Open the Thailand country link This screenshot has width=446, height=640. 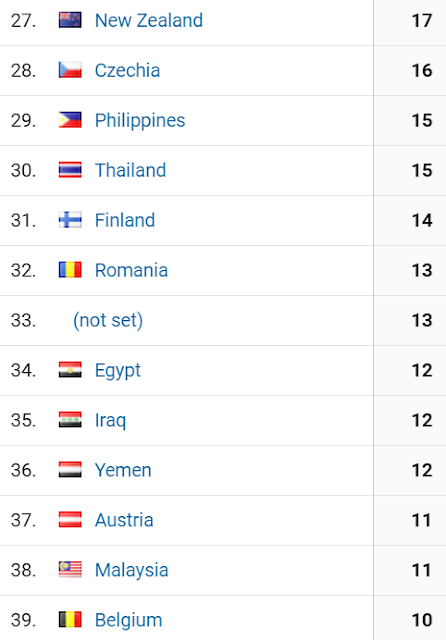coord(130,170)
